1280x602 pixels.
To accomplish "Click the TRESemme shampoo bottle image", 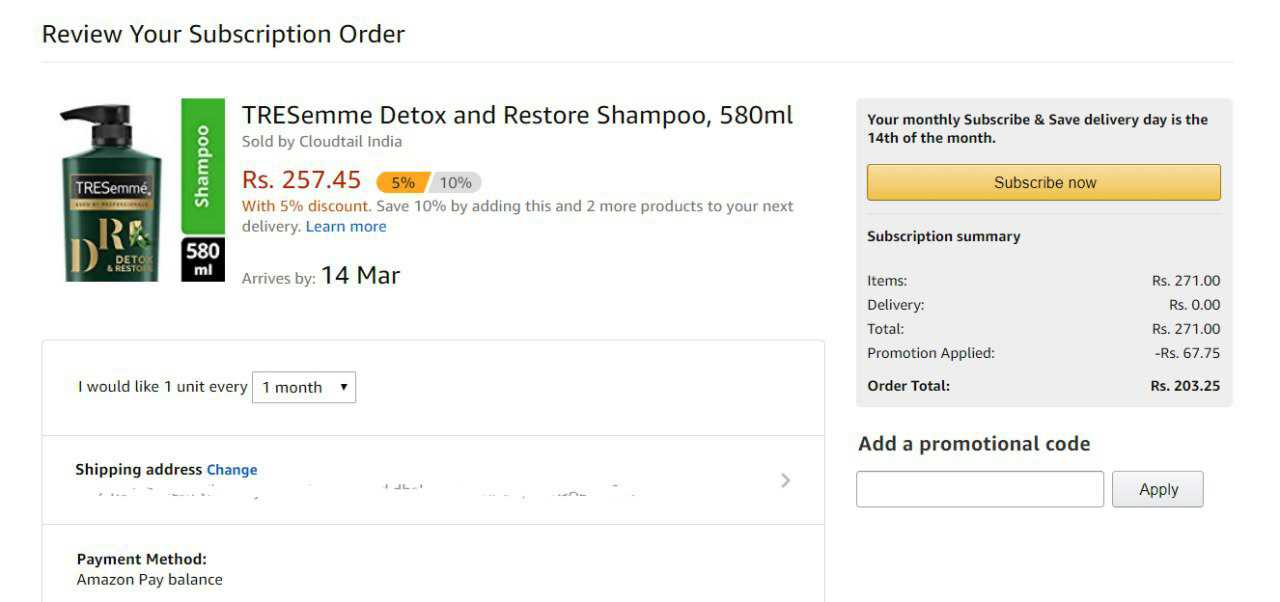I will 111,193.
